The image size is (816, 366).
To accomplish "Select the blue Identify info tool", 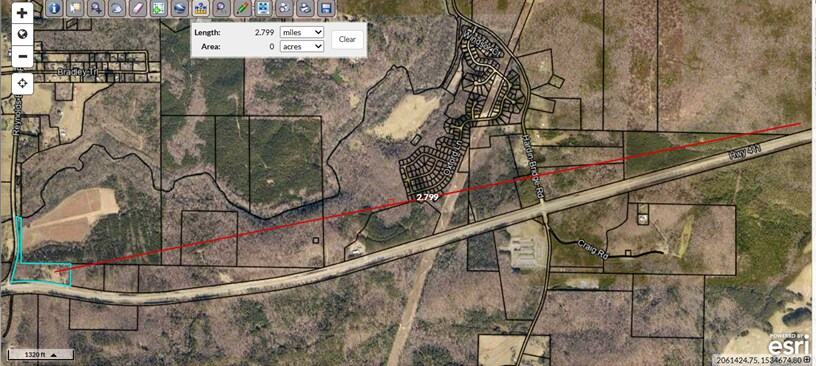I will 55,7.
